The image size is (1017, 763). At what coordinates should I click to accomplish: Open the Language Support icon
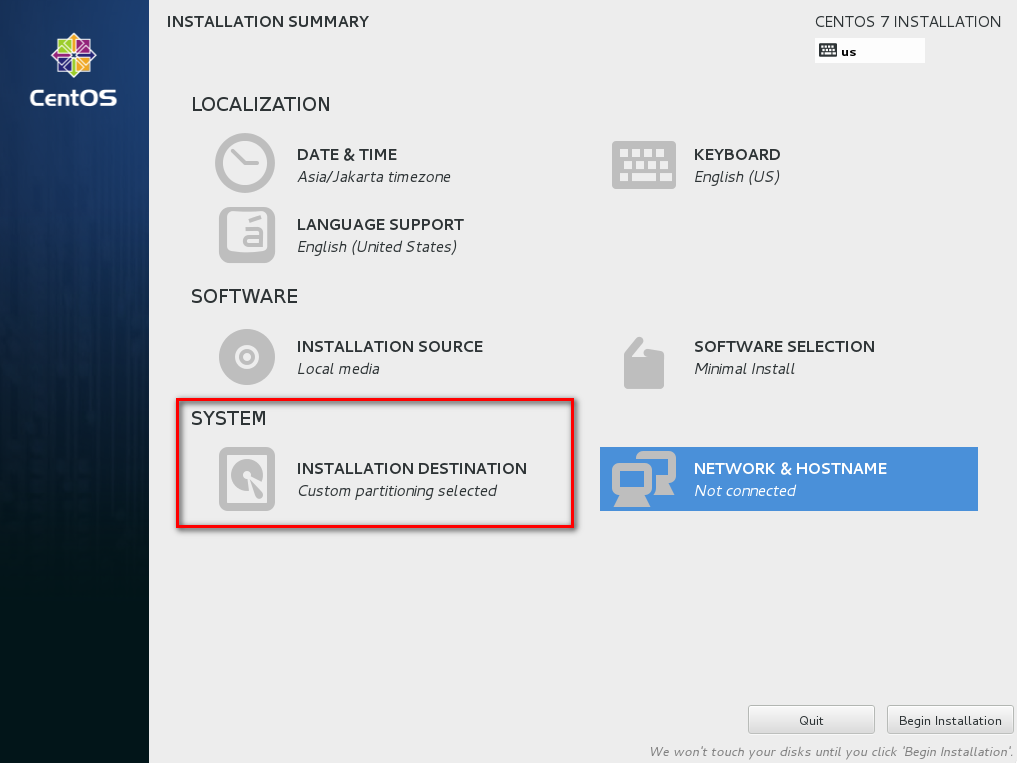pos(246,235)
